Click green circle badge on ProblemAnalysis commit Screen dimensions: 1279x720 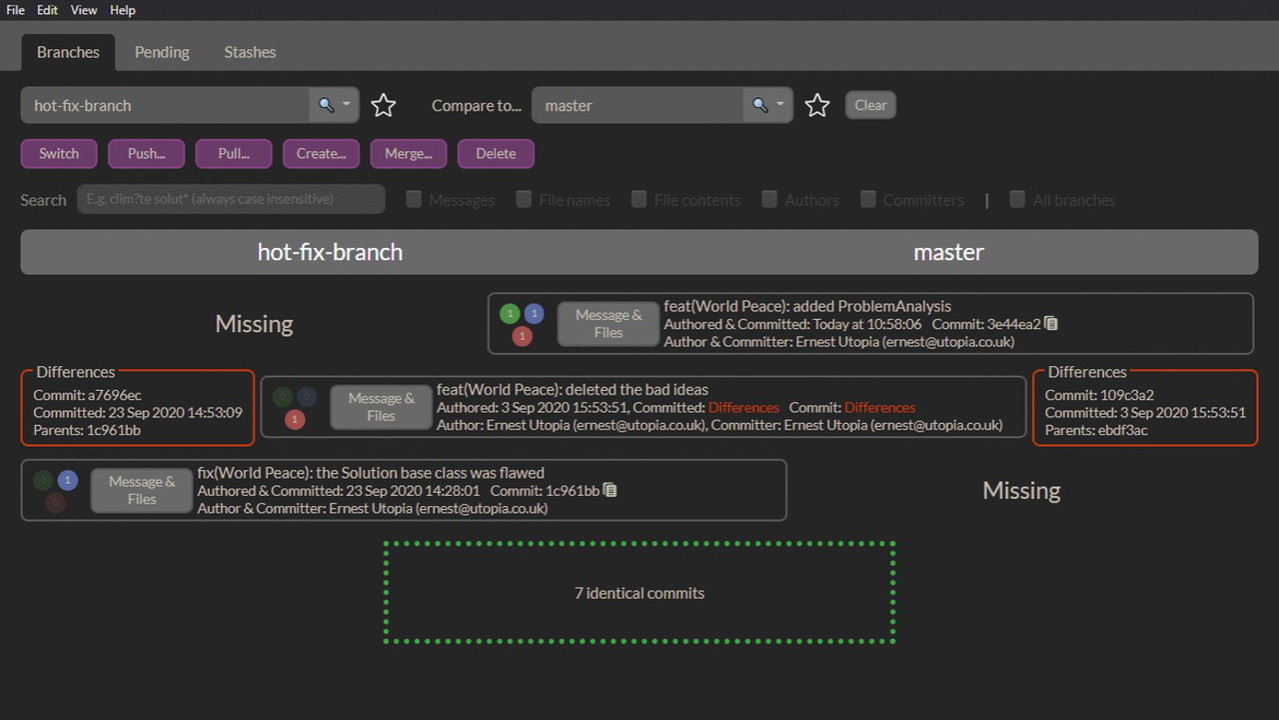point(510,314)
